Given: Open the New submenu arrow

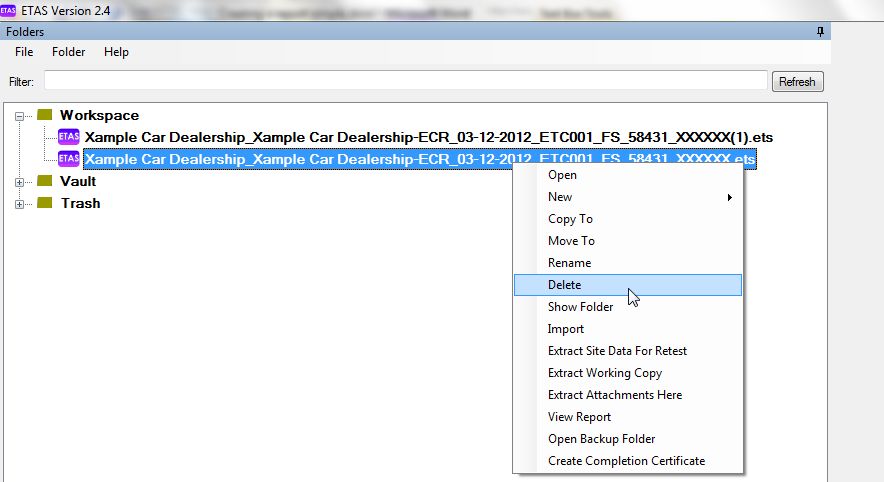Looking at the screenshot, I should click(x=730, y=197).
